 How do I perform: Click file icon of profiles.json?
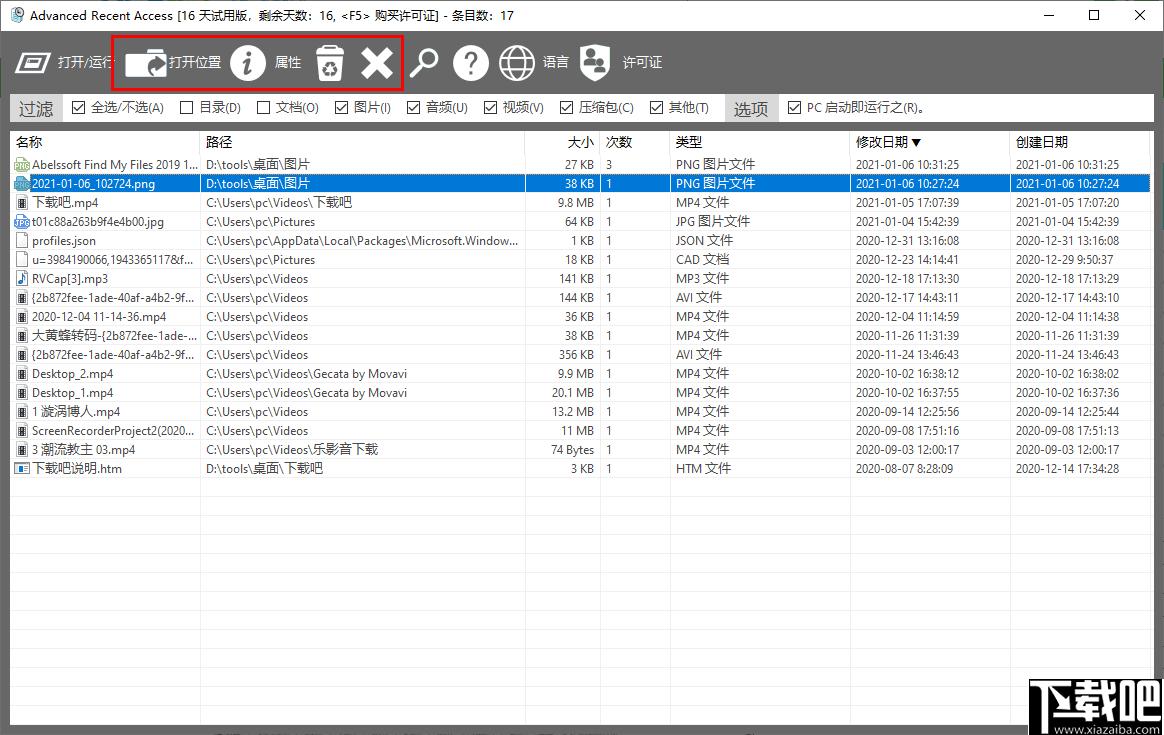tap(22, 241)
